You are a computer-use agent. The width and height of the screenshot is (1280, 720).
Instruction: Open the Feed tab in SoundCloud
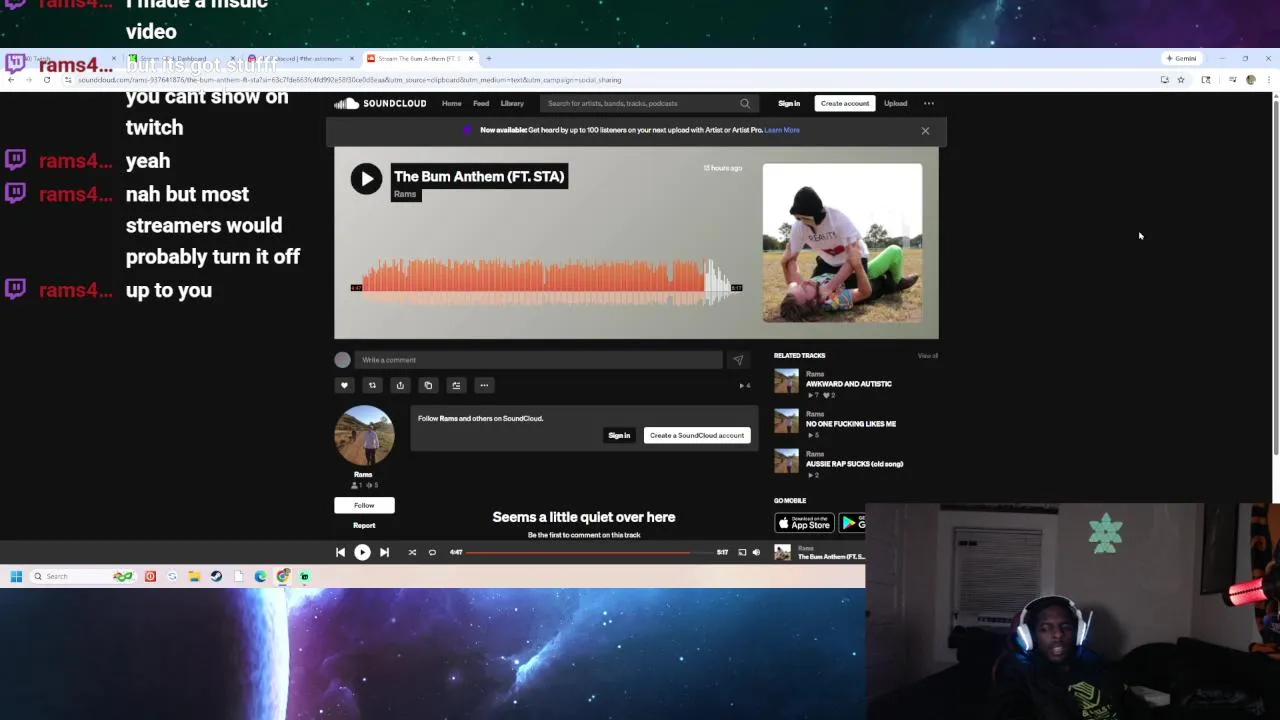481,103
